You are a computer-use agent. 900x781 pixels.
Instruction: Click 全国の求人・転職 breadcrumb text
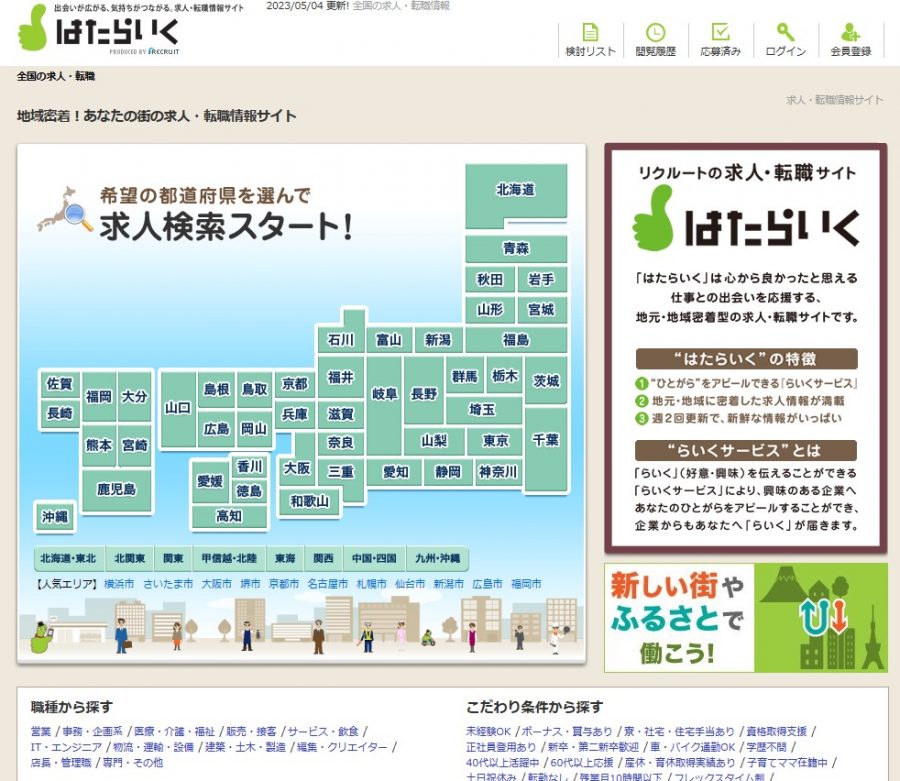(56, 76)
